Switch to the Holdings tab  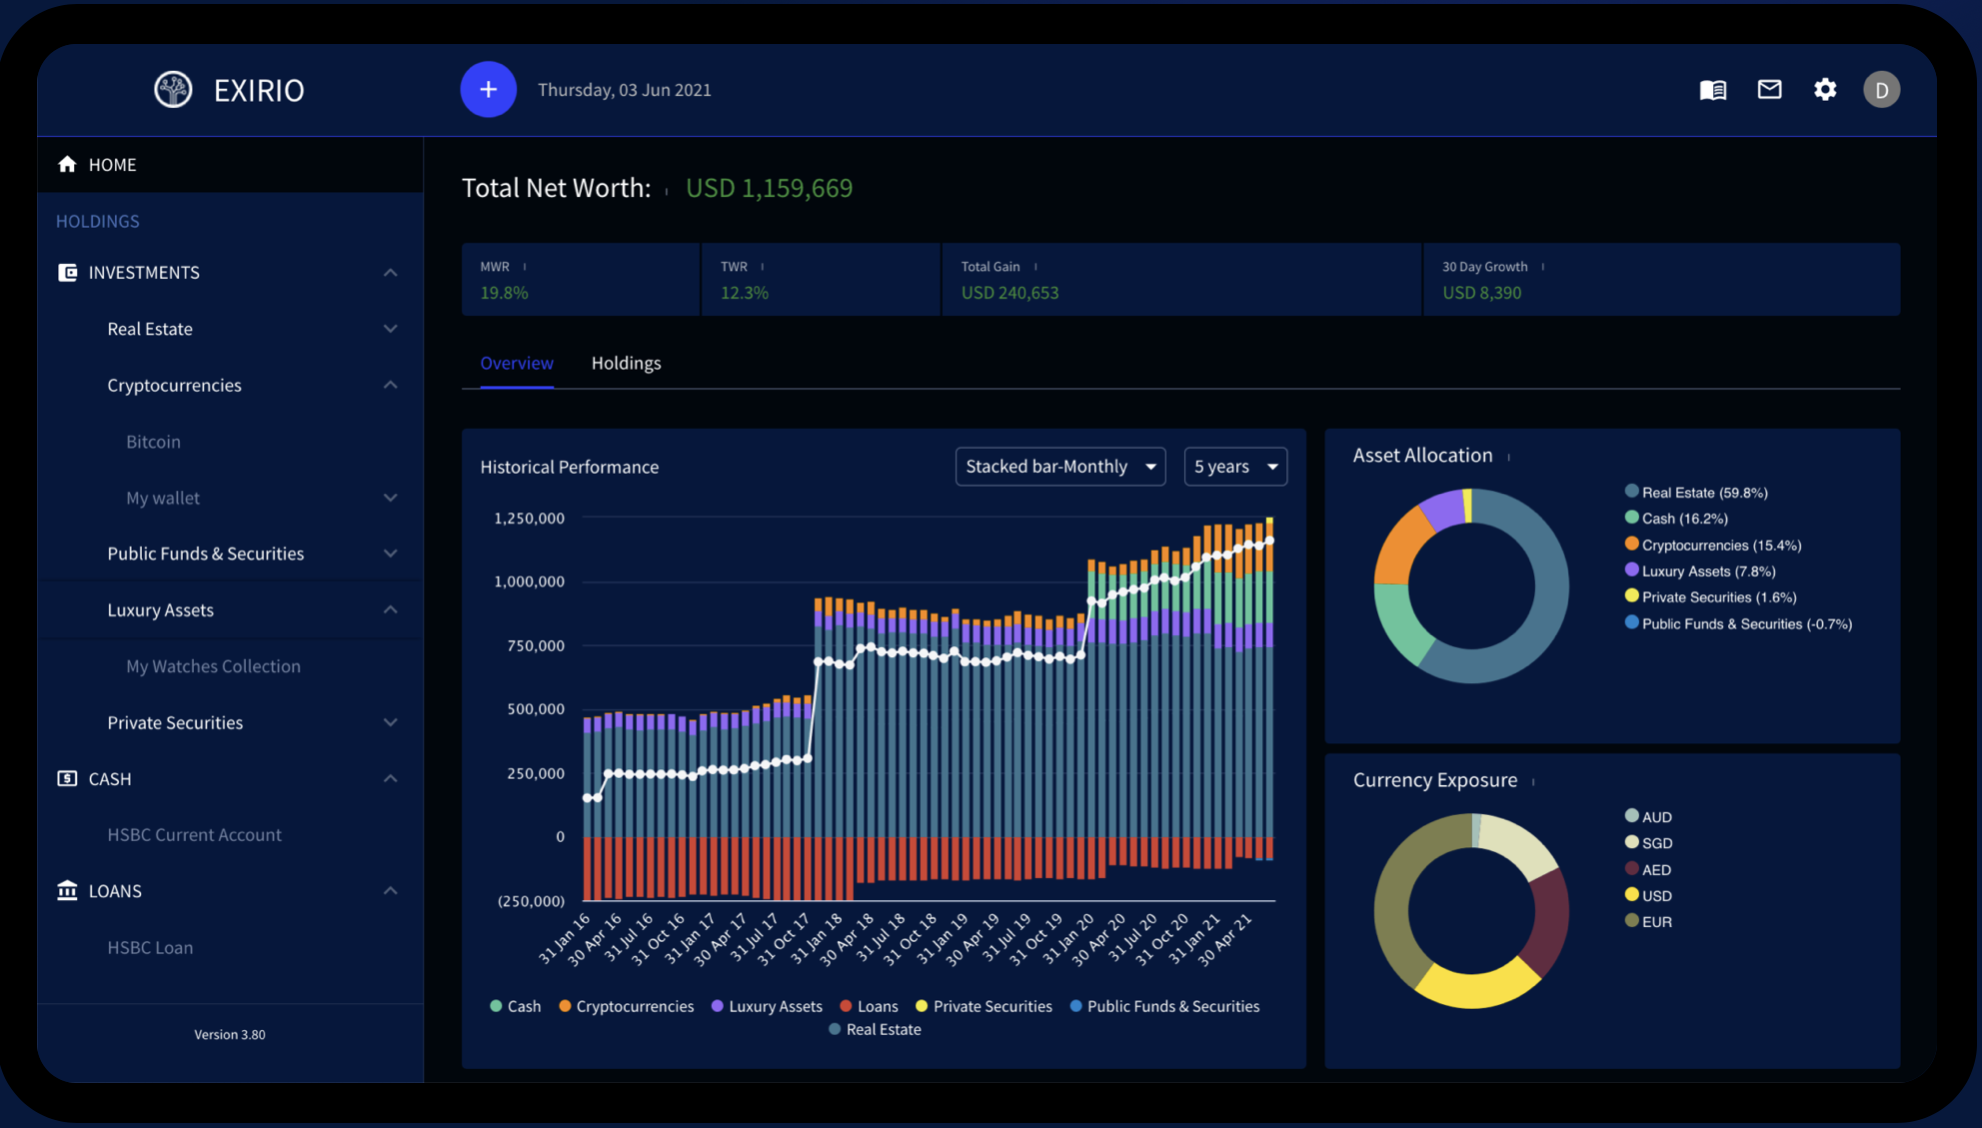(x=626, y=363)
